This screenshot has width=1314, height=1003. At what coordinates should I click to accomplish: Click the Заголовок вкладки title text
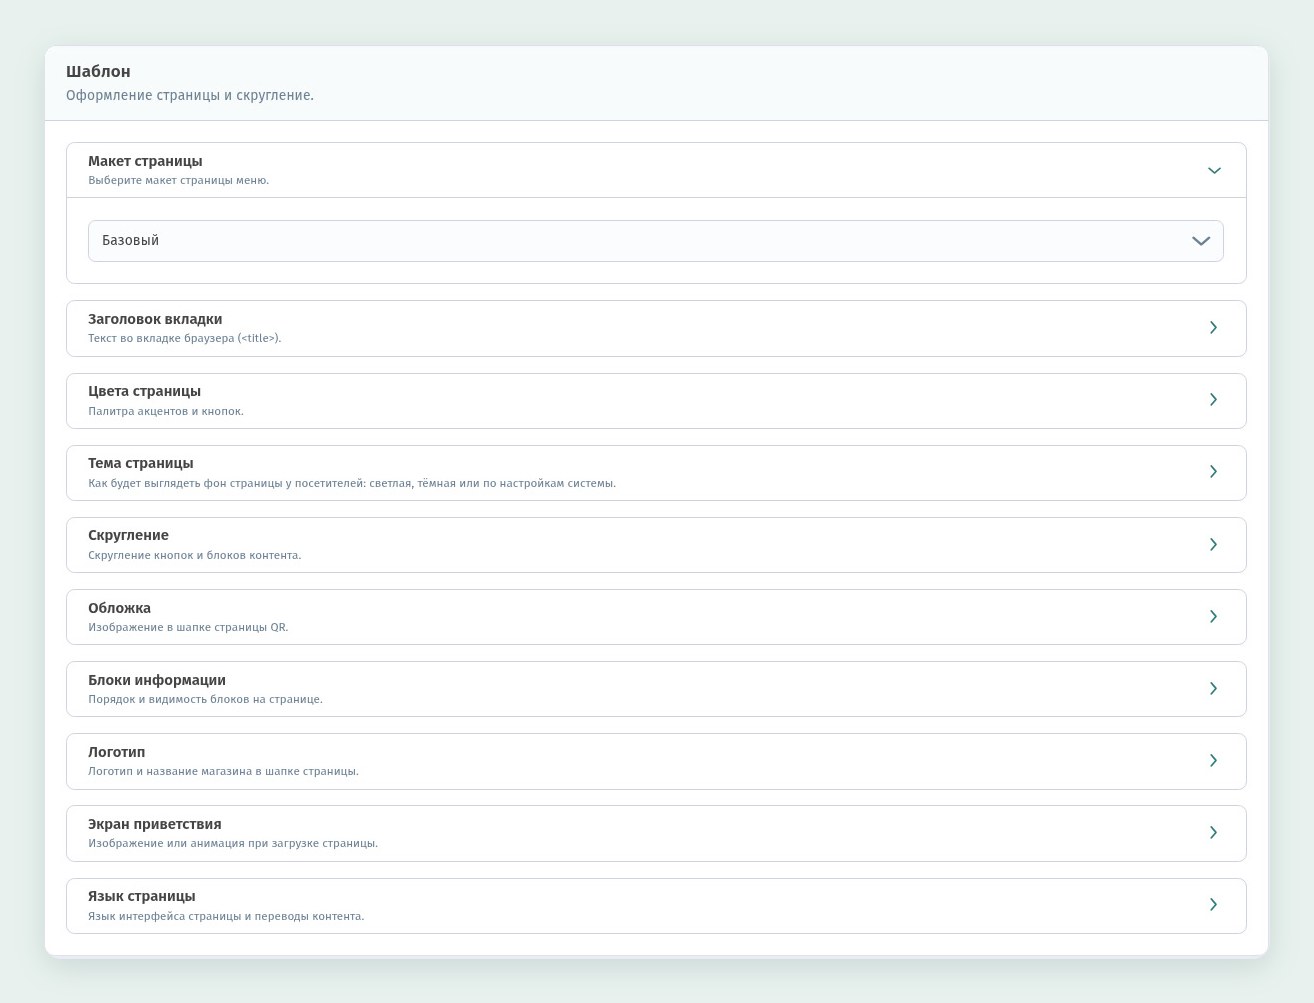[x=155, y=319]
